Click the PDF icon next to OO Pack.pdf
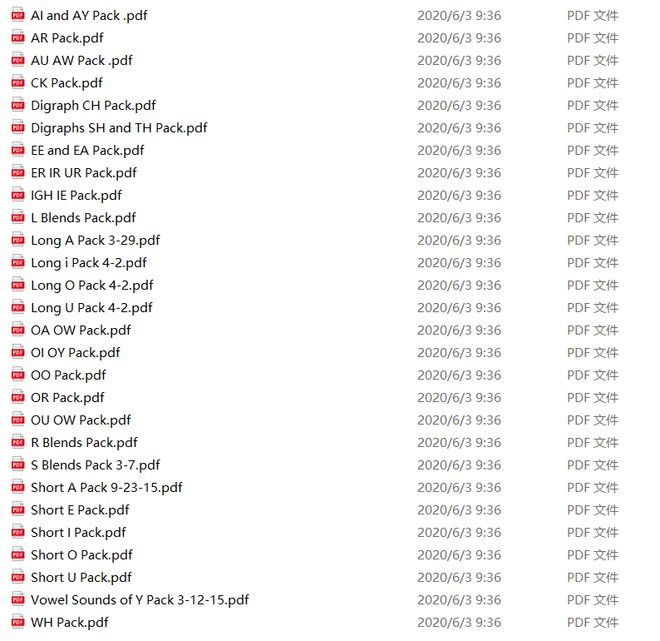660x641 pixels. pyautogui.click(x=18, y=375)
